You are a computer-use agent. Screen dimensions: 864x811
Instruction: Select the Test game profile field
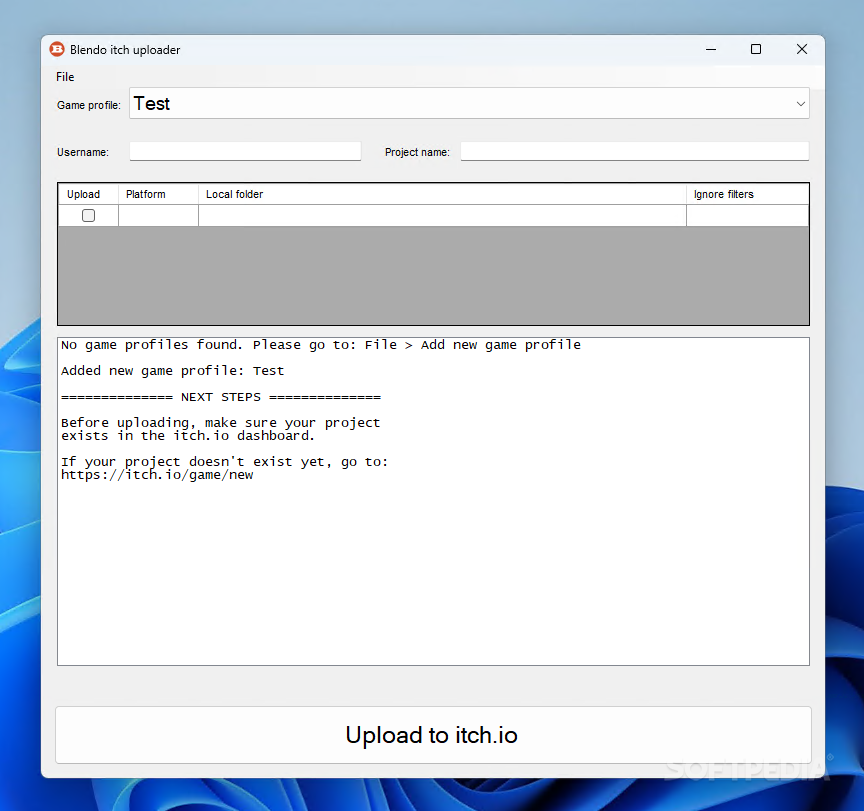pos(469,104)
